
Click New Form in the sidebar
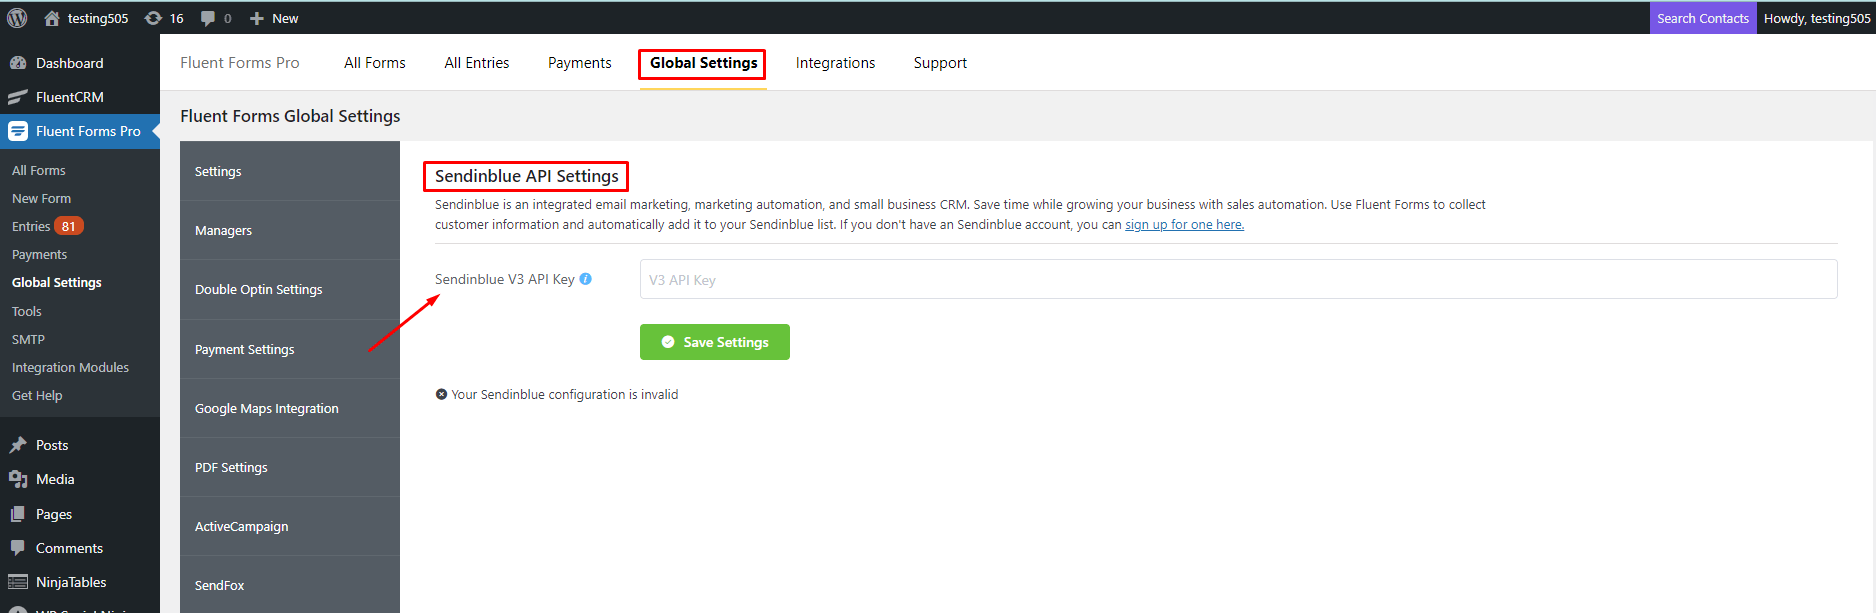[x=42, y=199]
